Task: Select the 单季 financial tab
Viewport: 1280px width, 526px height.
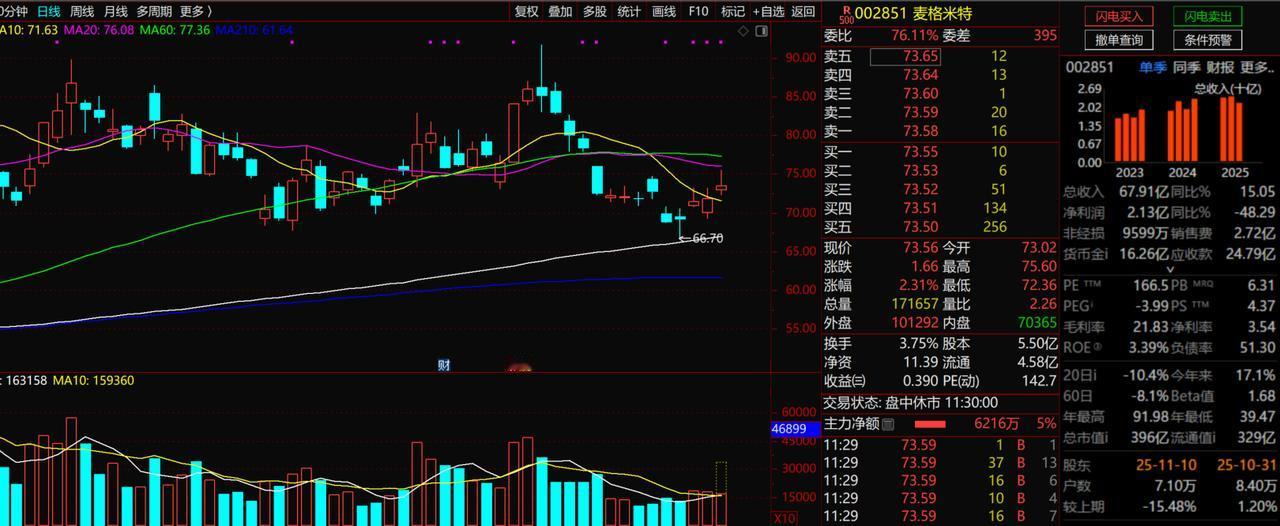Action: pyautogui.click(x=1153, y=68)
